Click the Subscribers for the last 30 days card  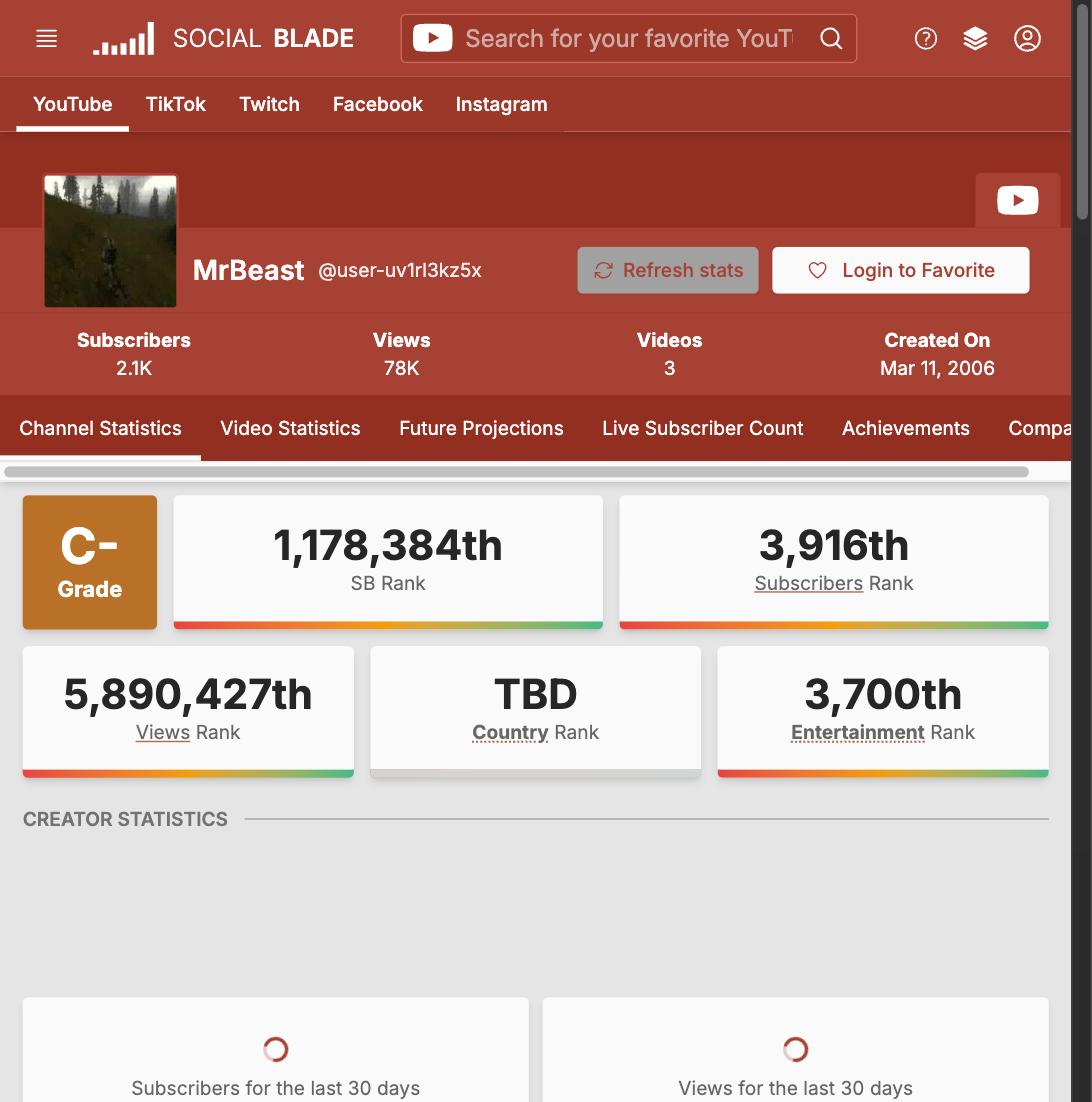pyautogui.click(x=275, y=1050)
